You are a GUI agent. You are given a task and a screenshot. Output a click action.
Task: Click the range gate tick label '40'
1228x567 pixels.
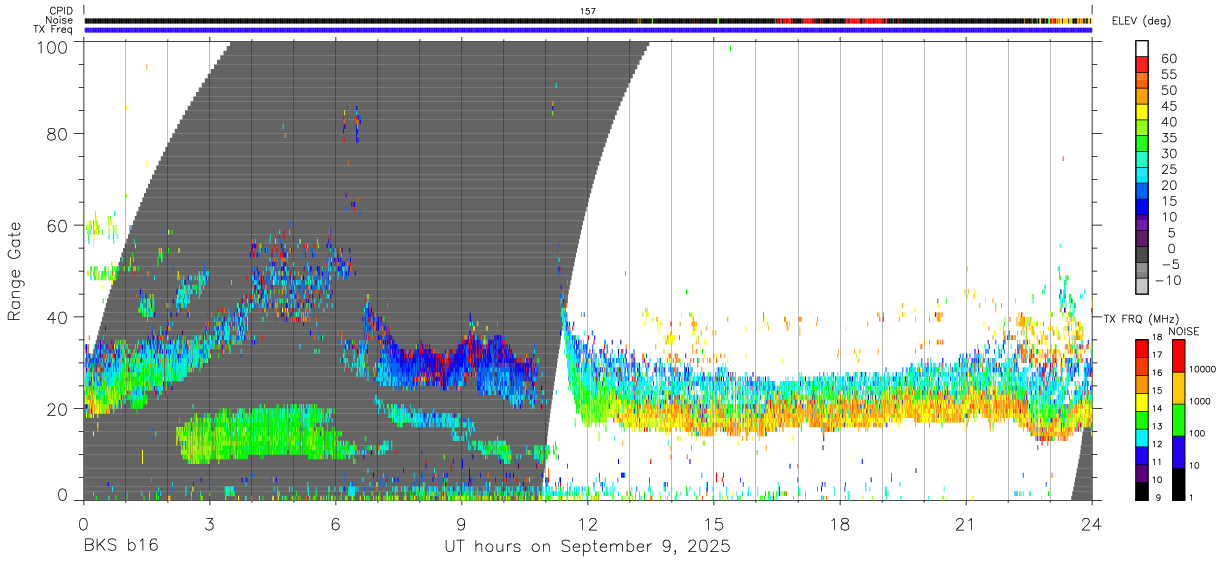[x=57, y=317]
